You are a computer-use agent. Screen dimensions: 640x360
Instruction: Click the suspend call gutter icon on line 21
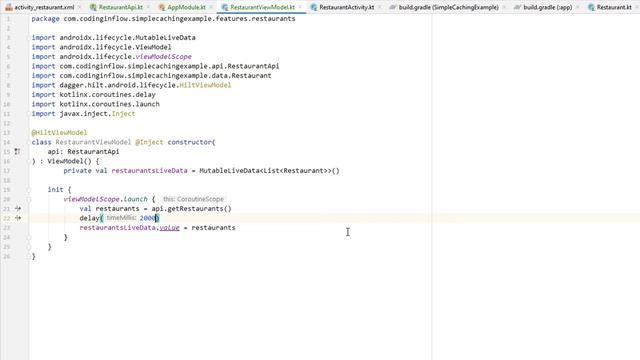(18, 209)
